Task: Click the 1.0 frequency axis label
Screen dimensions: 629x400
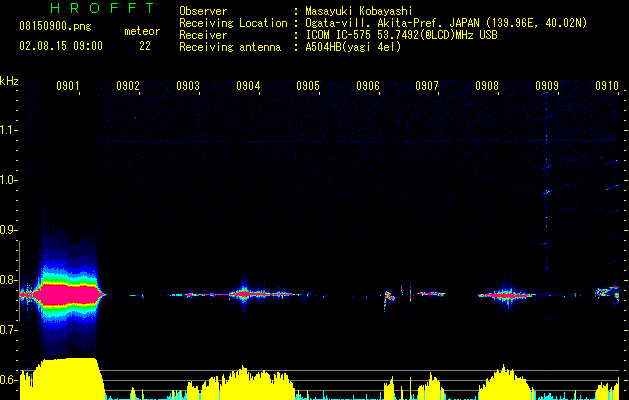Action: (8, 180)
